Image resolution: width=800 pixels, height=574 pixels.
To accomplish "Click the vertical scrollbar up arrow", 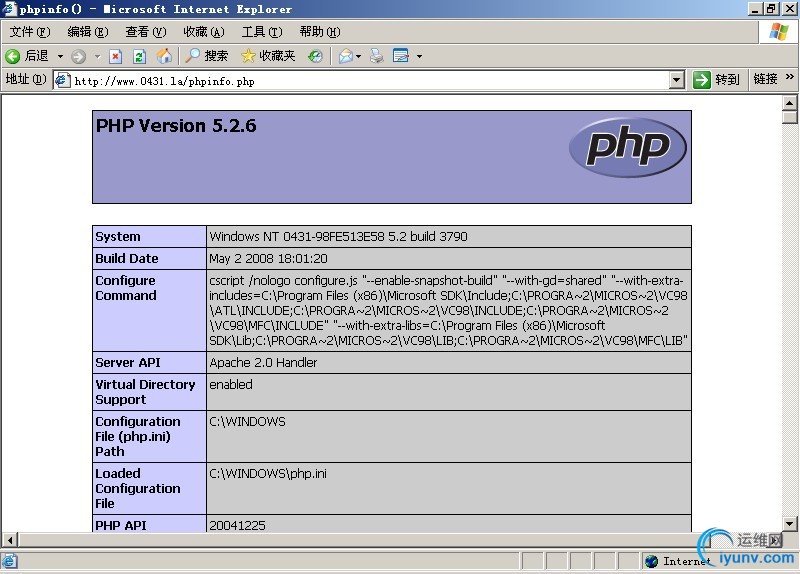I will 790,103.
